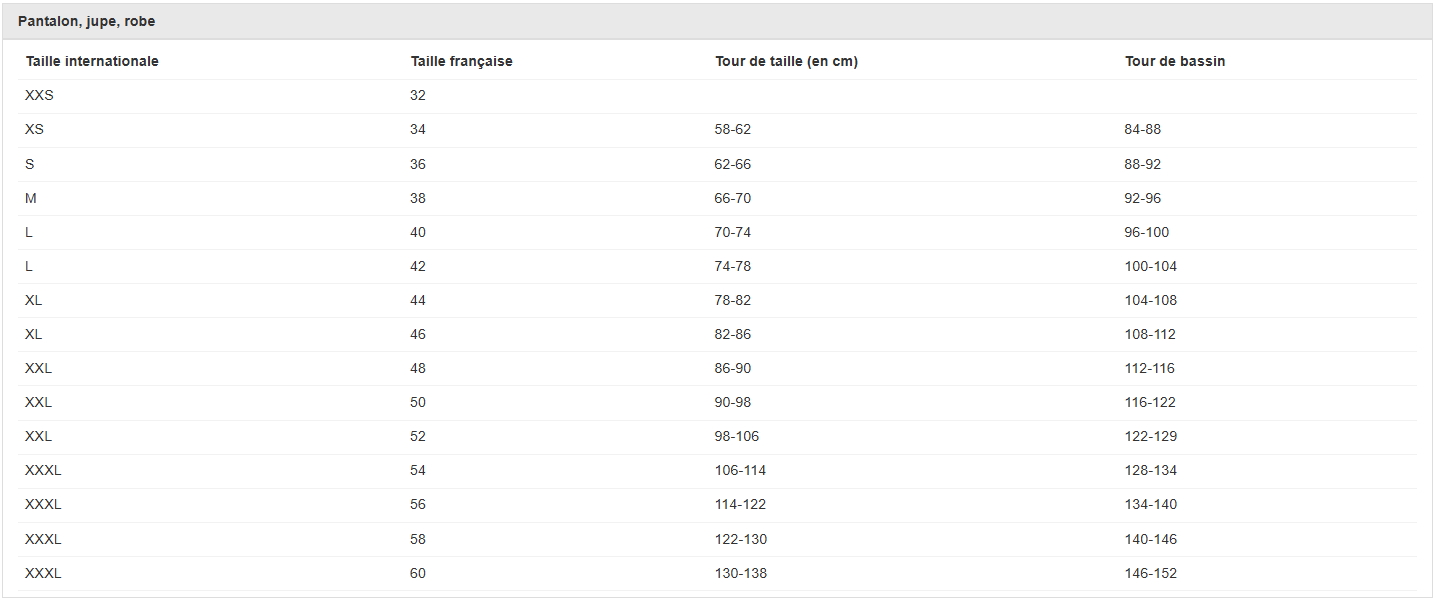1436x601 pixels.
Task: Click hip measurement 112-116
Action: 1150,368
